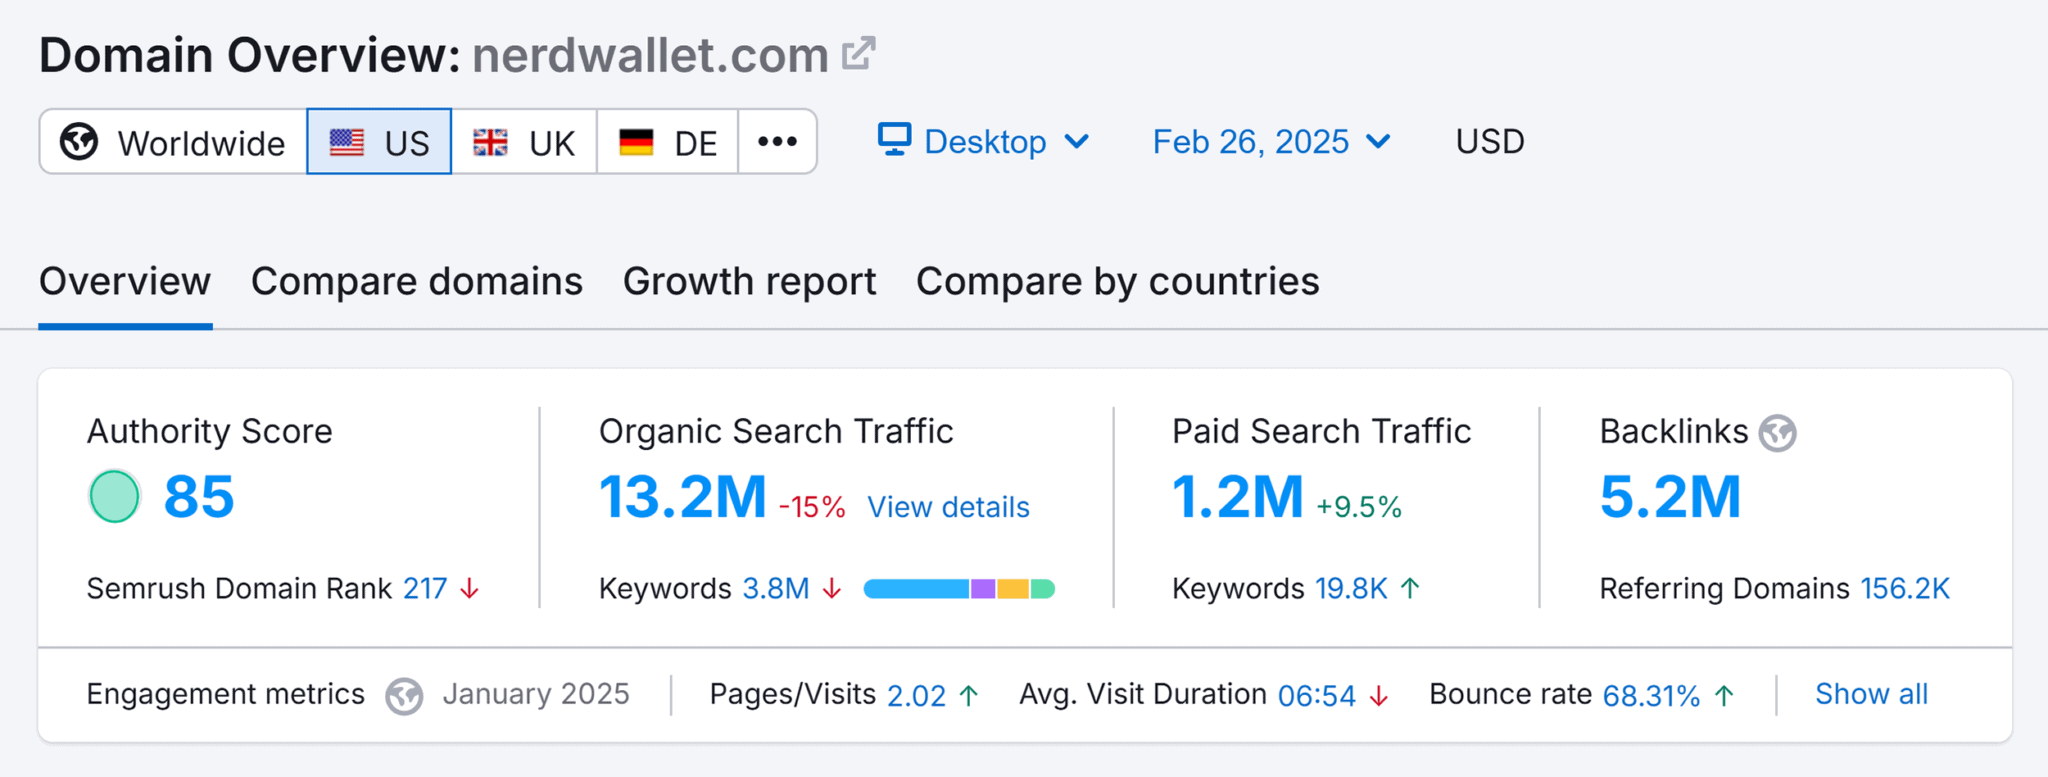This screenshot has height=777, width=2048.
Task: Switch to Compare domains tab
Action: point(417,282)
